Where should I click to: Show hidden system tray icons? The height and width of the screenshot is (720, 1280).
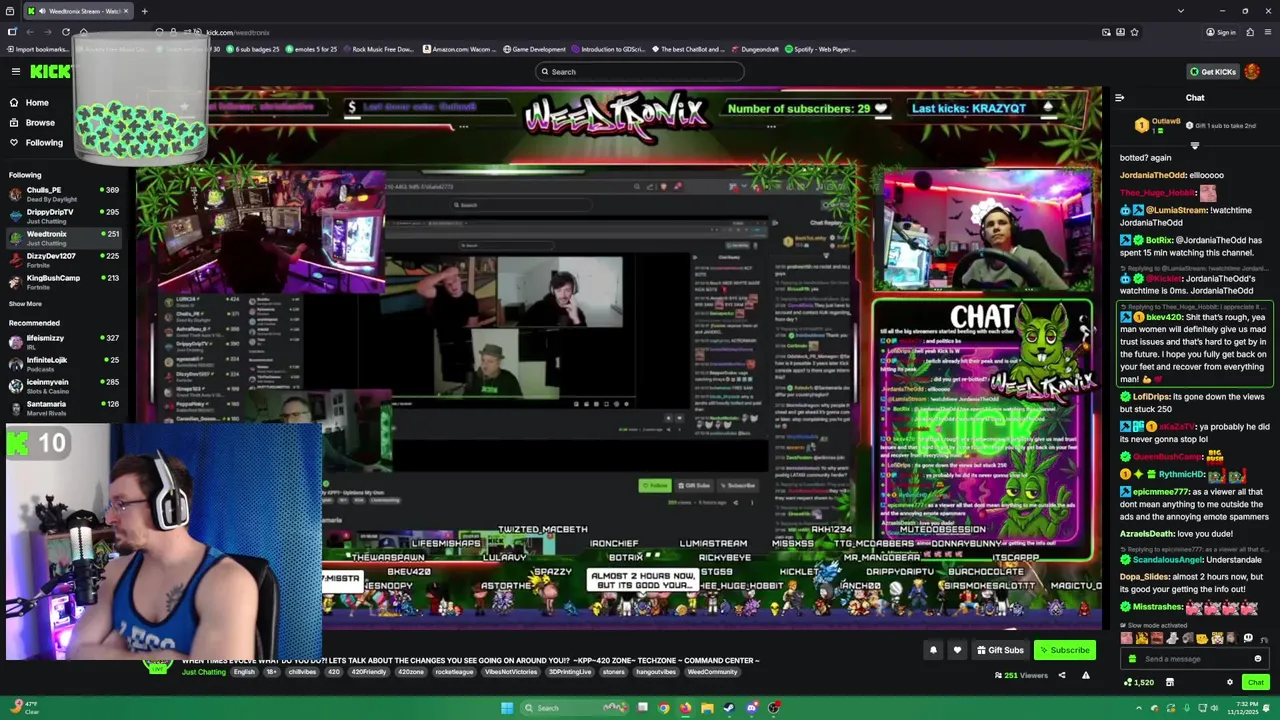tap(1138, 708)
